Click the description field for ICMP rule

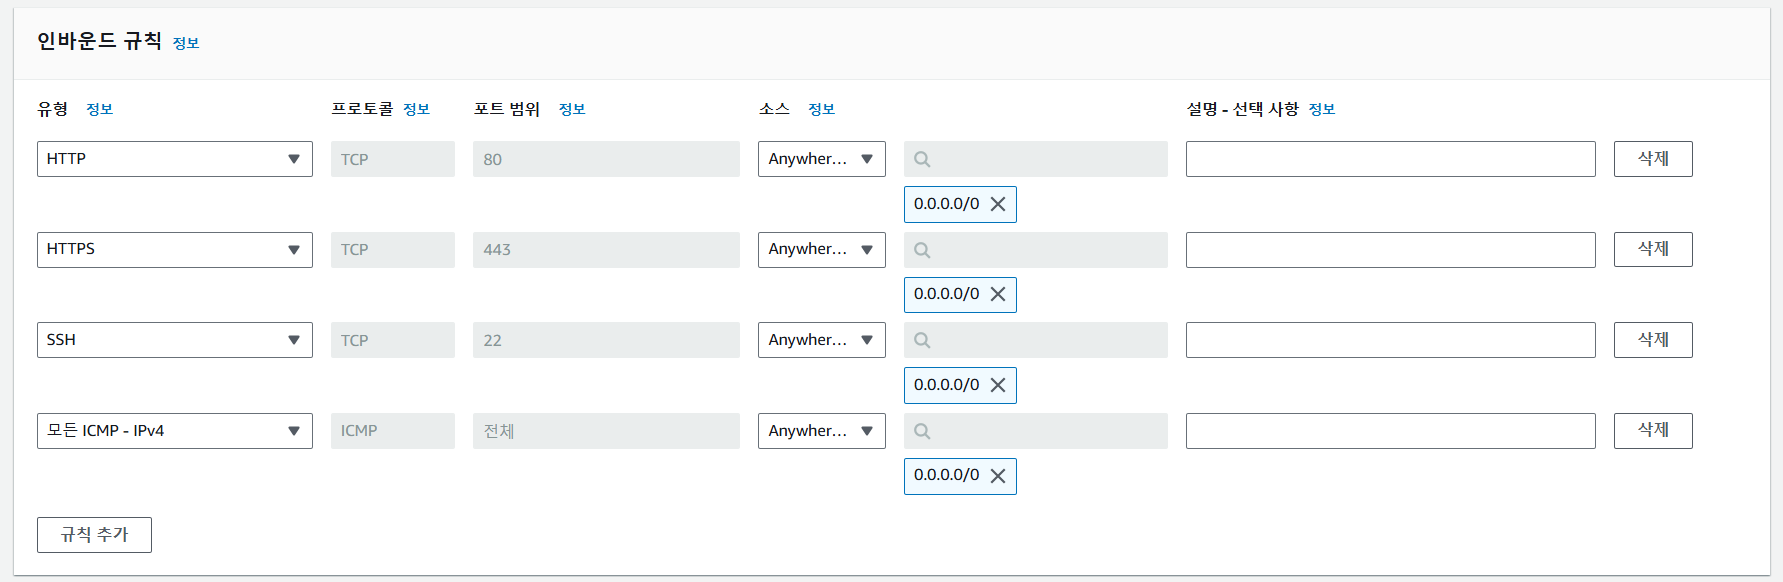(1391, 431)
